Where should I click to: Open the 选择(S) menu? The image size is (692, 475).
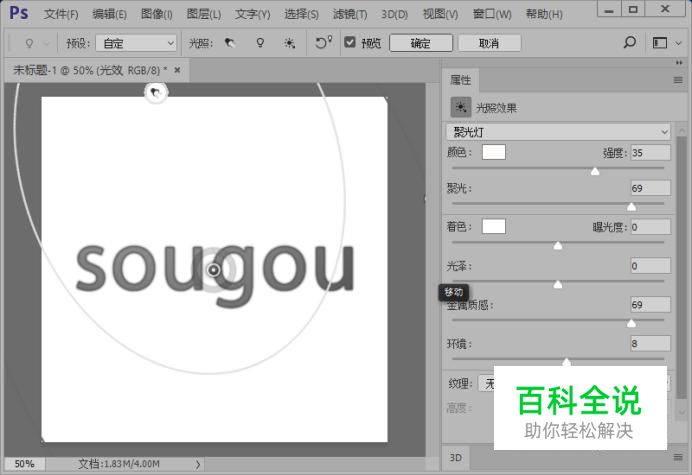[301, 14]
